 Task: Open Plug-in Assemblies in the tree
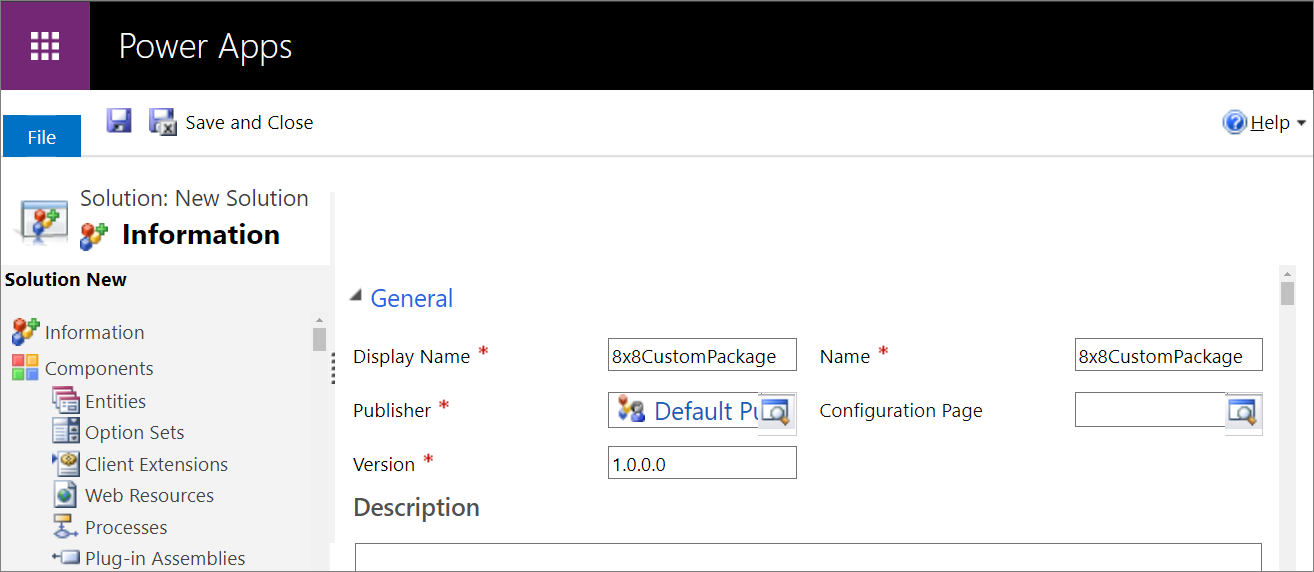click(x=165, y=558)
